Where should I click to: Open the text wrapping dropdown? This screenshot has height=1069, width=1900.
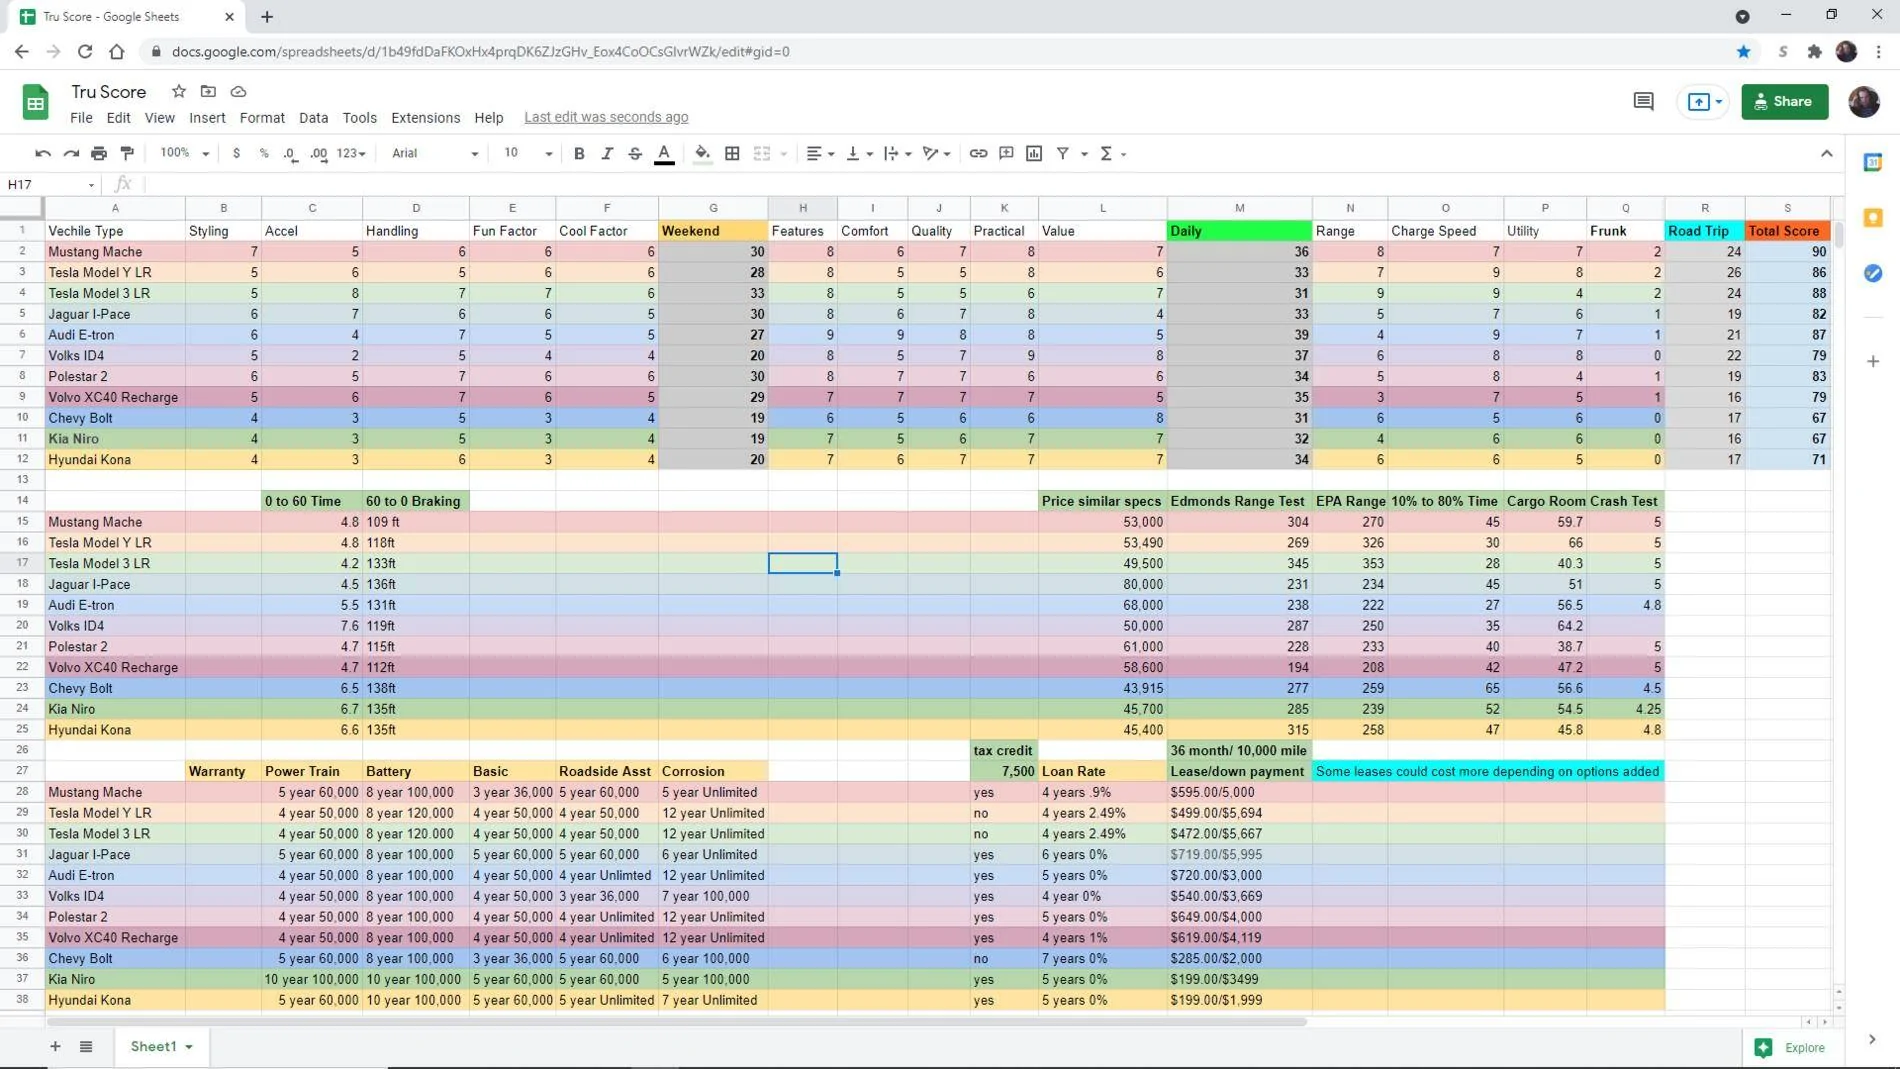point(897,153)
